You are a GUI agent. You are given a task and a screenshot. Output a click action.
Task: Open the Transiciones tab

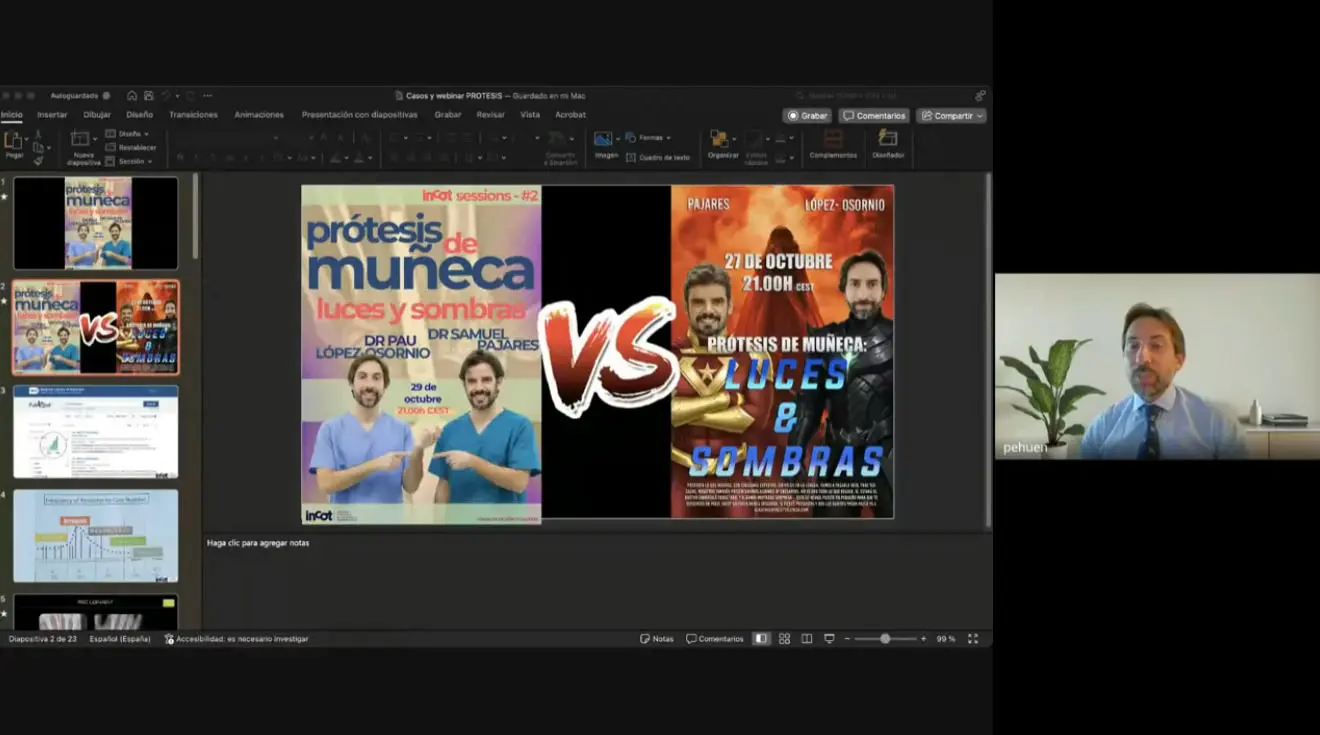click(x=193, y=115)
